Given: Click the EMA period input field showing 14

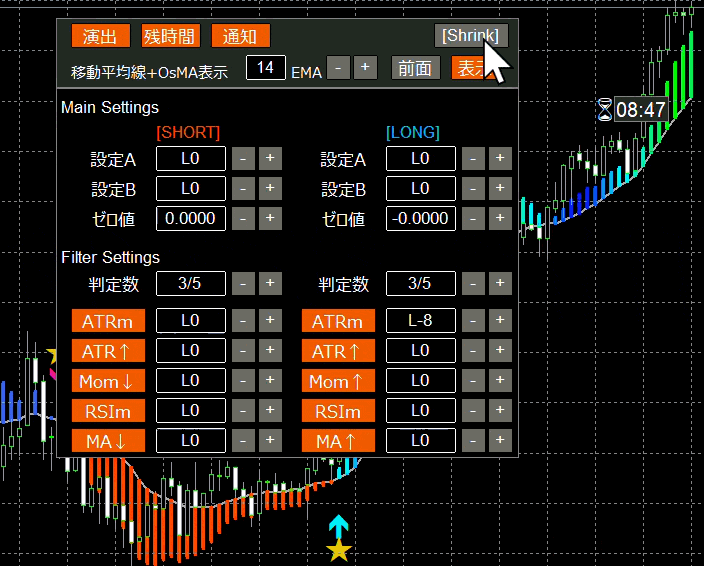Looking at the screenshot, I should click(266, 67).
